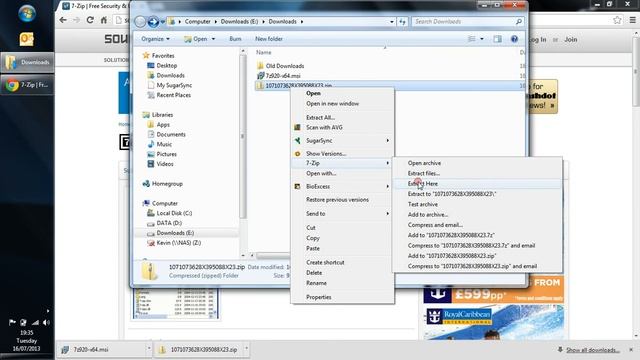640x360 pixels.
Task: Click into the Search Downloads field
Action: point(467,22)
